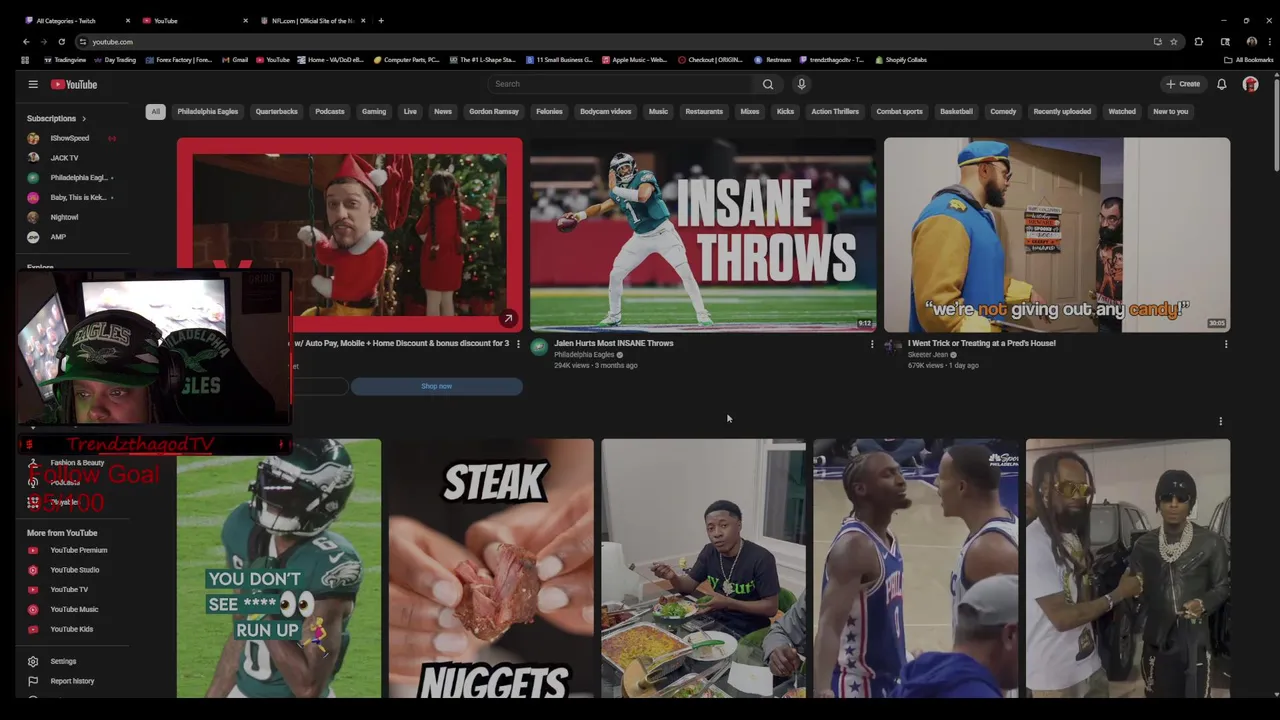The height and width of the screenshot is (720, 1280).
Task: Click the Shop now ad button
Action: pyautogui.click(x=436, y=386)
